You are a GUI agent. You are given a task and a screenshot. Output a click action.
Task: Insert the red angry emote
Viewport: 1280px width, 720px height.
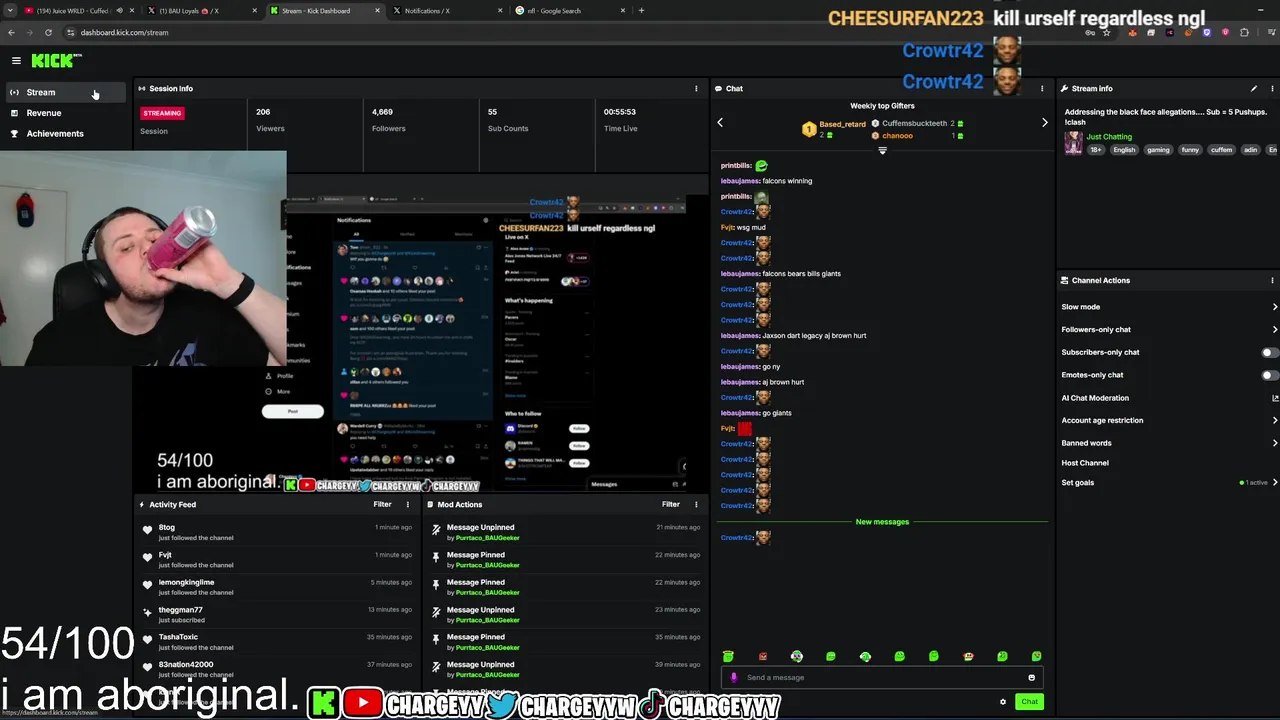click(762, 657)
